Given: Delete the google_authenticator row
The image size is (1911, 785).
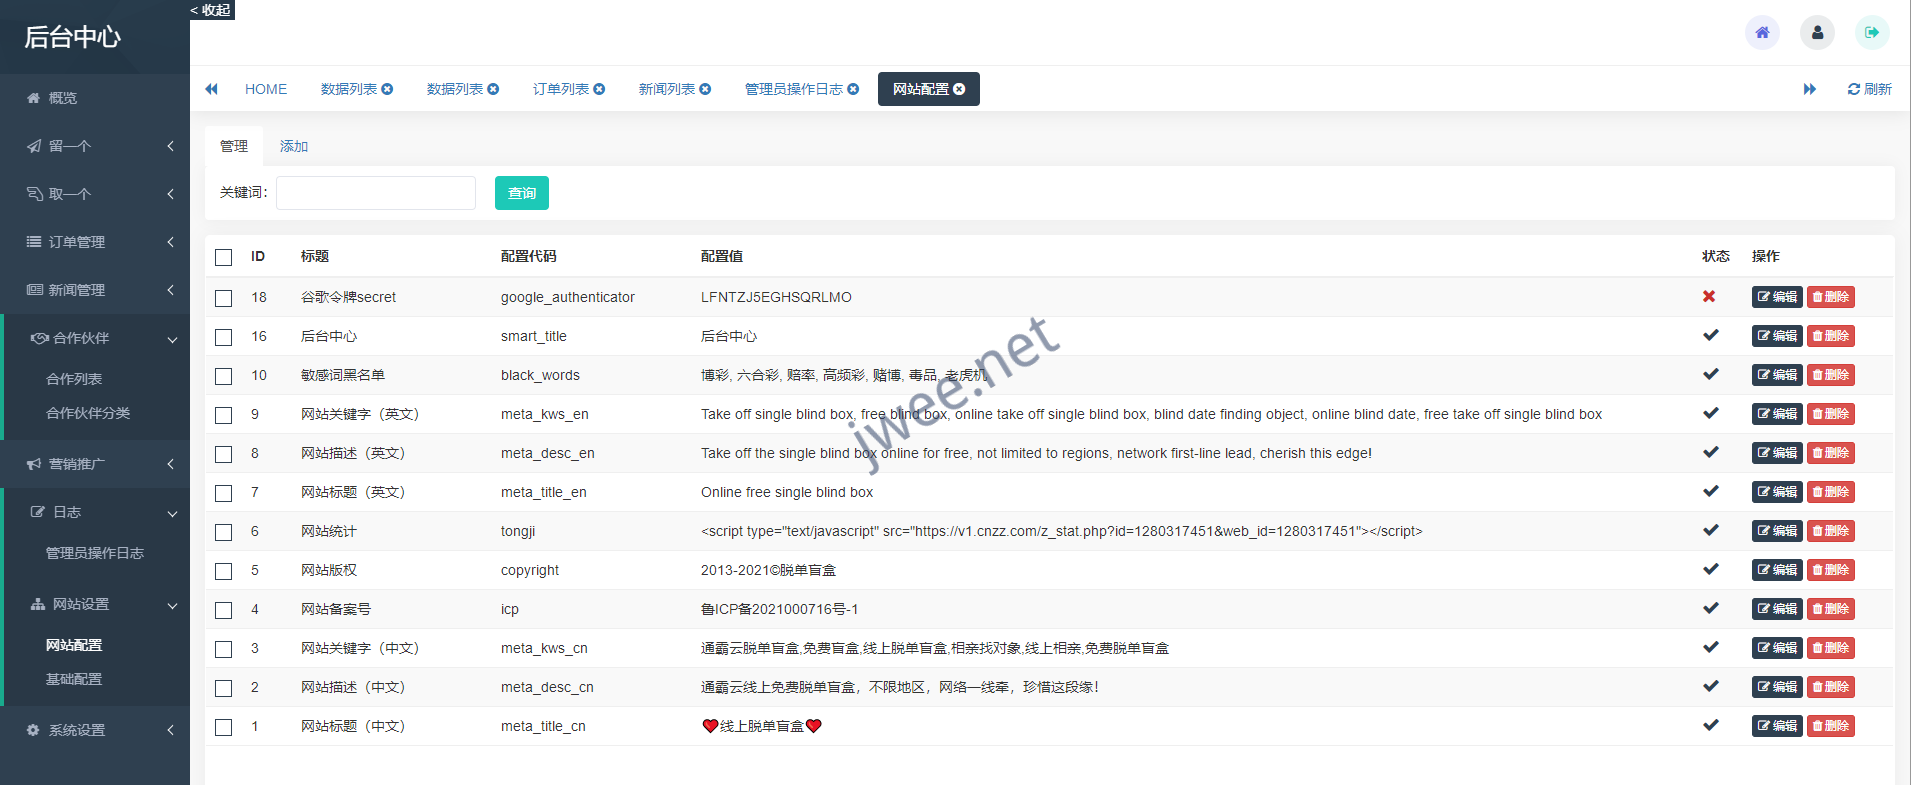Looking at the screenshot, I should (1831, 297).
